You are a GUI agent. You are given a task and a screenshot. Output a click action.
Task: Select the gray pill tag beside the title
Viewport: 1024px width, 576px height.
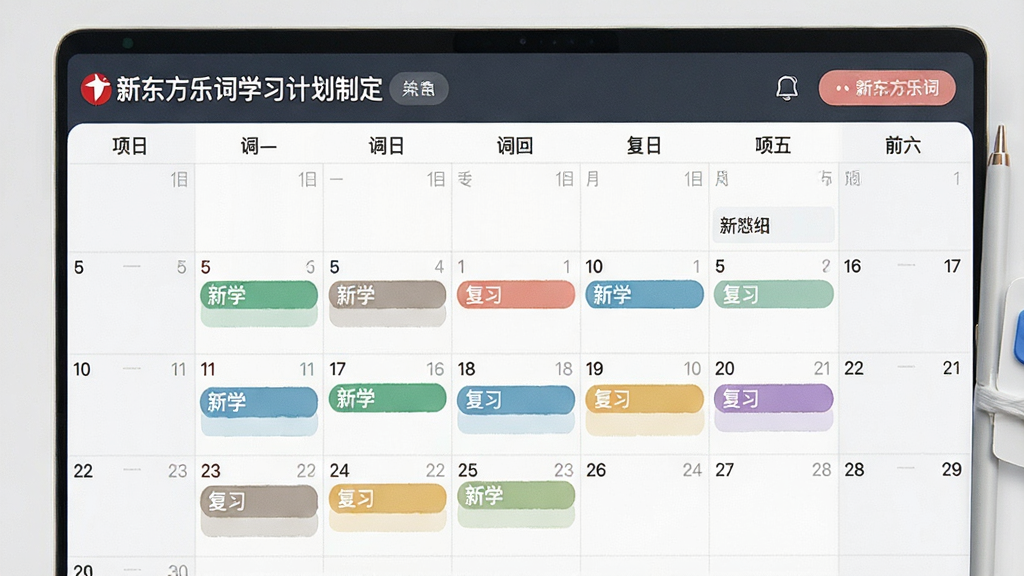419,88
